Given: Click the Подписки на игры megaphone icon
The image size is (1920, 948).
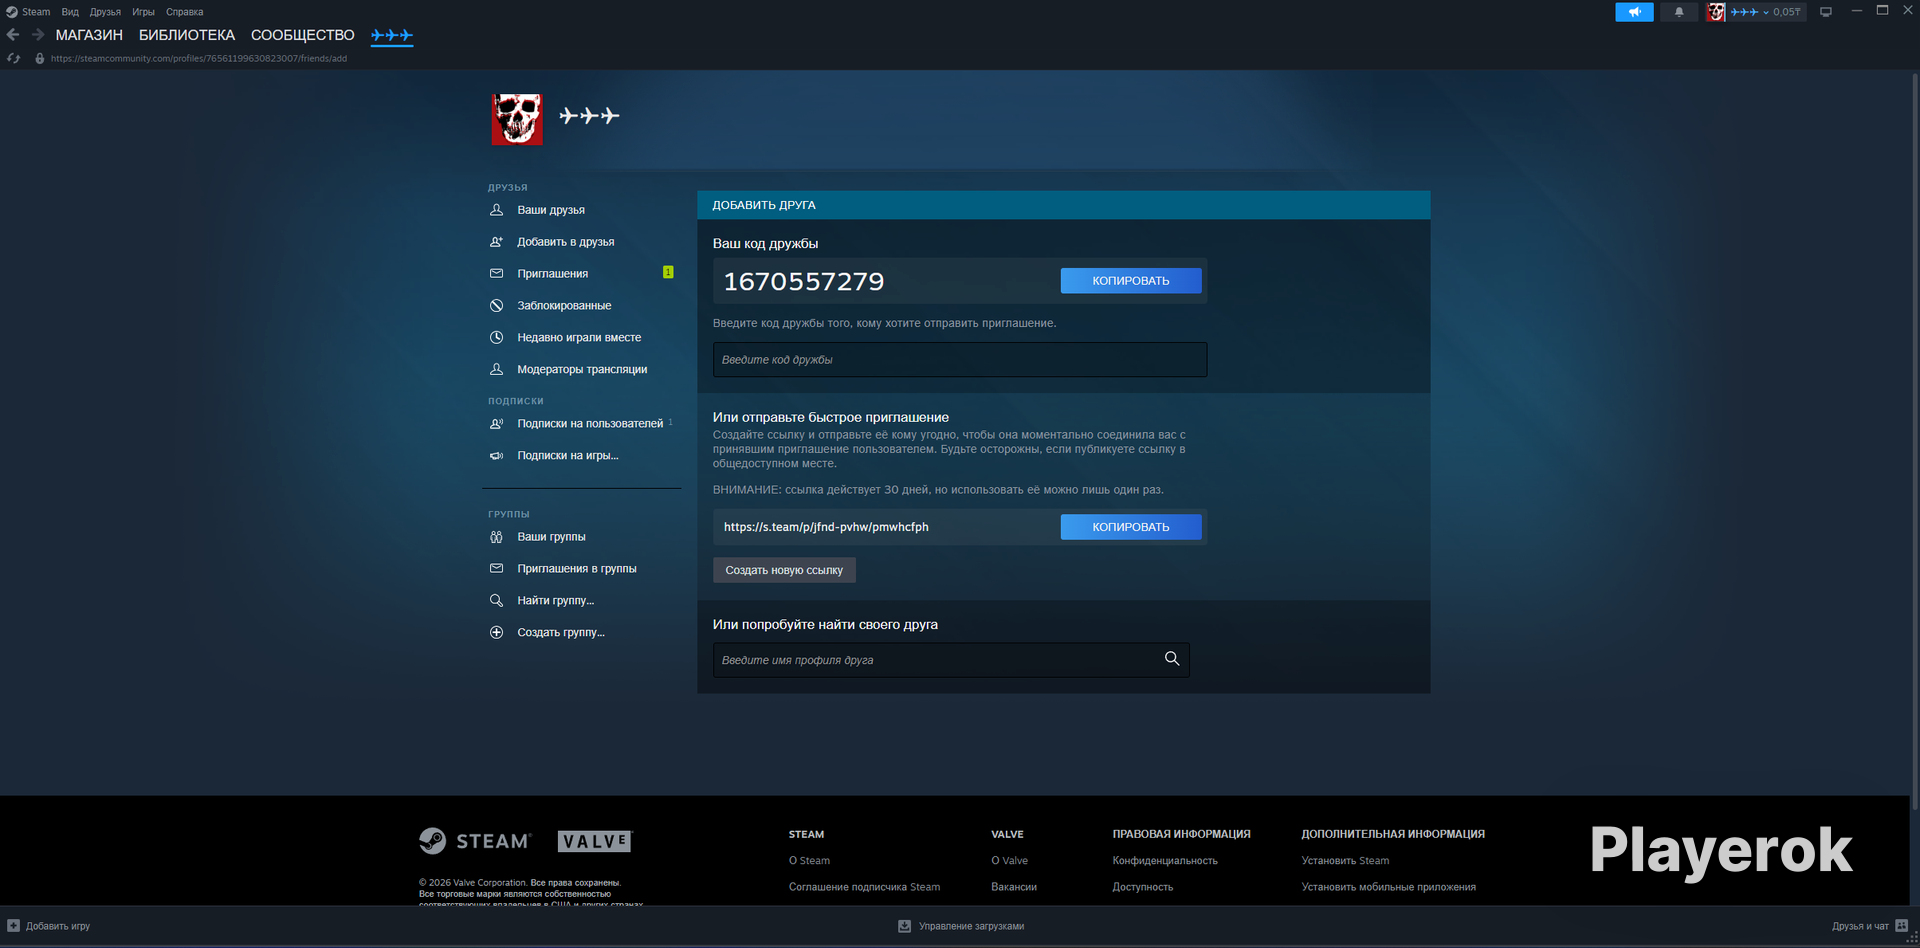Looking at the screenshot, I should tap(496, 456).
